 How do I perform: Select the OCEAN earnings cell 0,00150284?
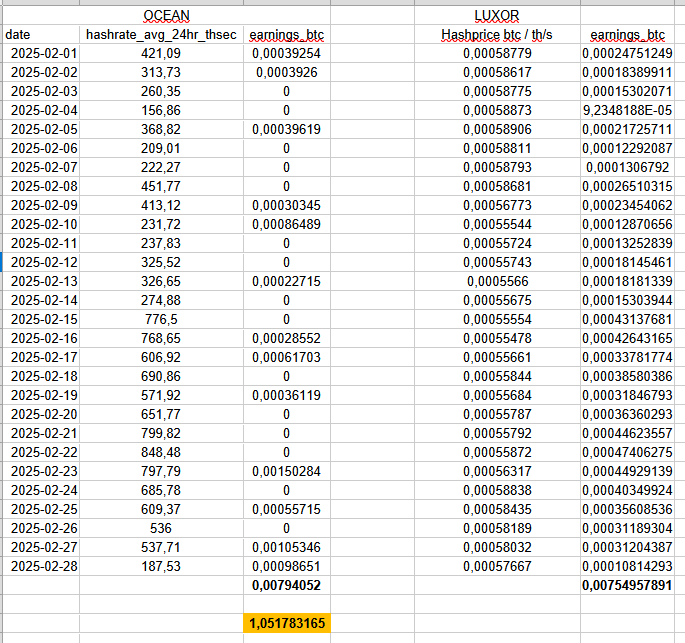(286, 471)
